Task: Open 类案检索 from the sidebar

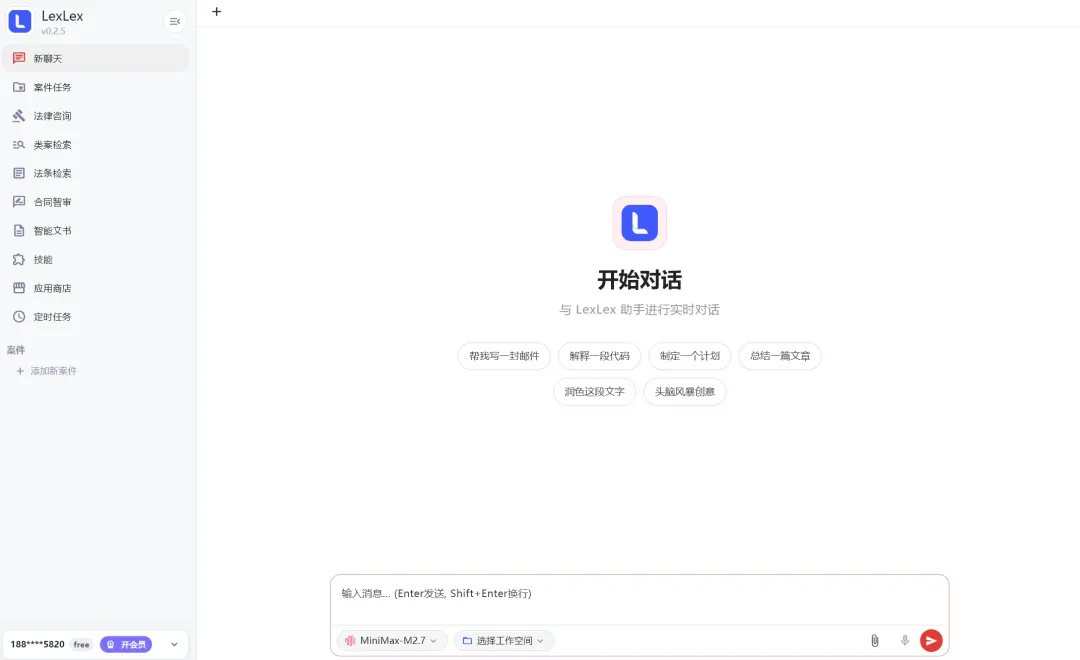Action: 96,145
